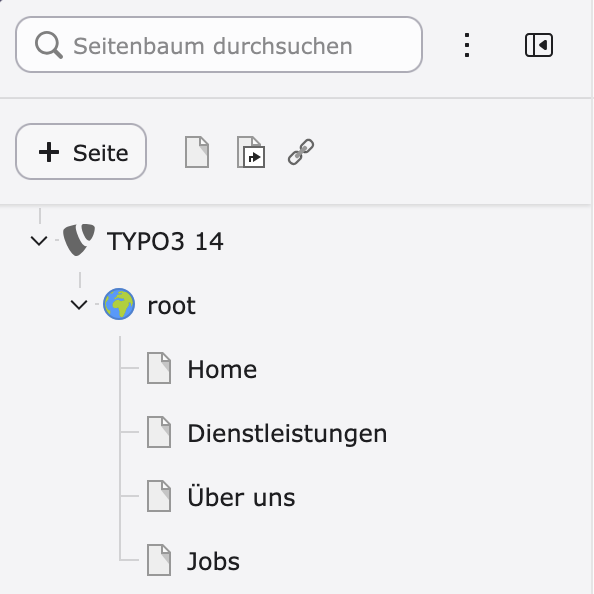The image size is (594, 594).
Task: Open the Über uns page
Action: click(x=241, y=496)
